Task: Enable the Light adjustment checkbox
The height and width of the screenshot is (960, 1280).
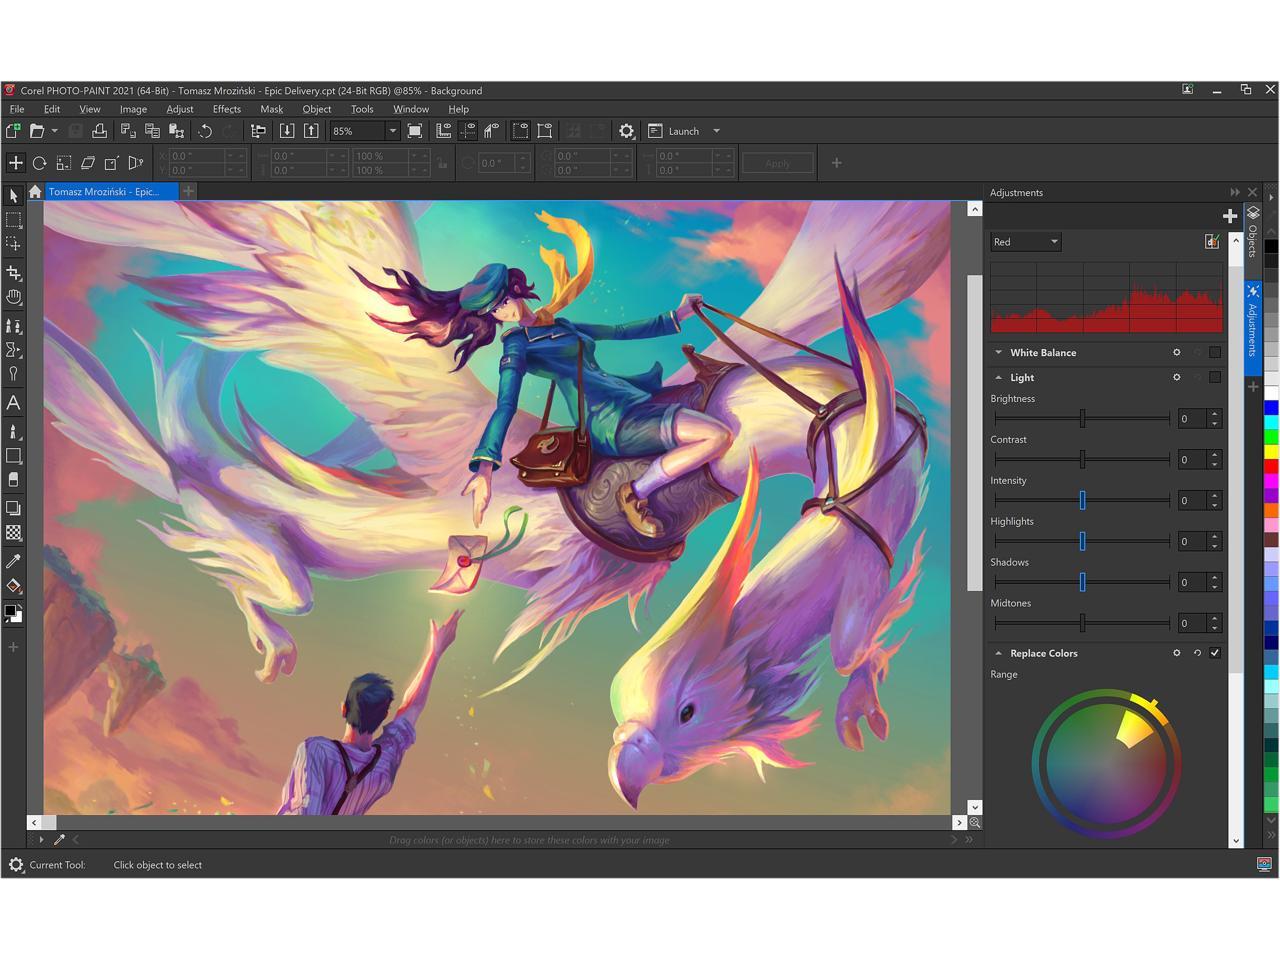Action: point(1215,378)
